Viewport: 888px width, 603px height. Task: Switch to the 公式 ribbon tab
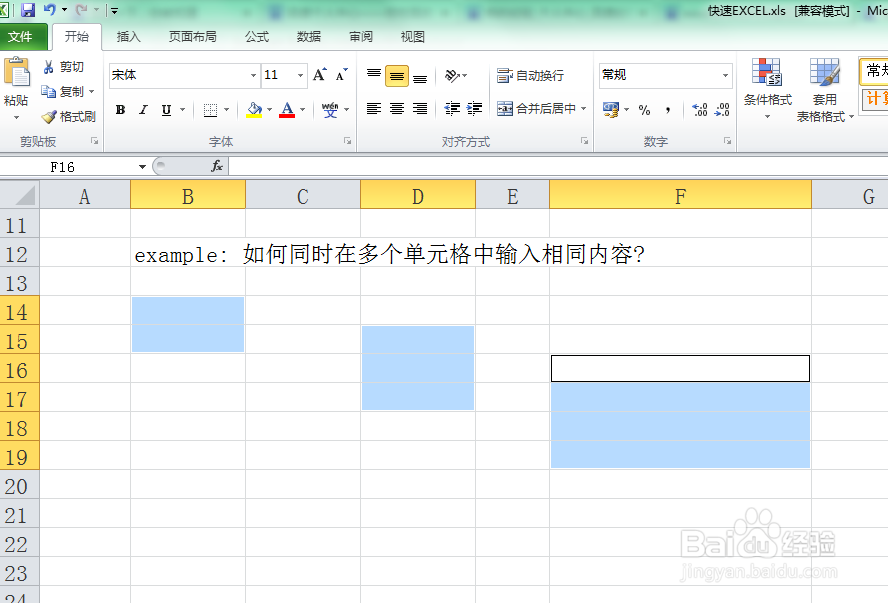[x=257, y=37]
